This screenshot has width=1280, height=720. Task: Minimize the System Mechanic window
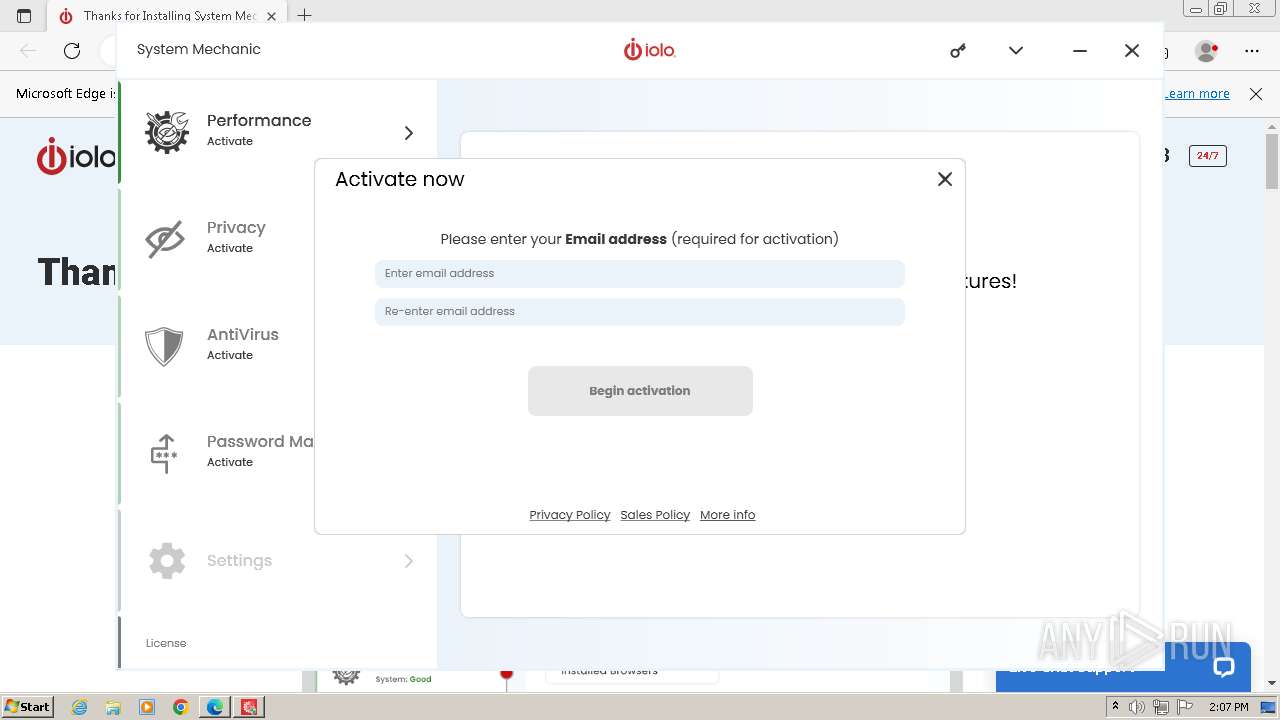(x=1080, y=50)
